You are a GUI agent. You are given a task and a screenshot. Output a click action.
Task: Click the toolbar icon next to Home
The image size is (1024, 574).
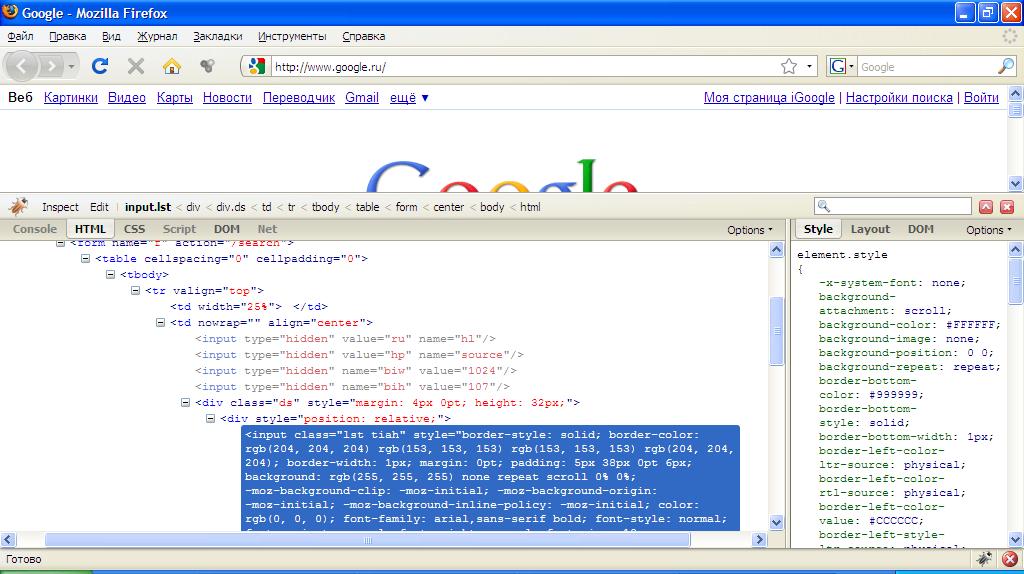207,66
